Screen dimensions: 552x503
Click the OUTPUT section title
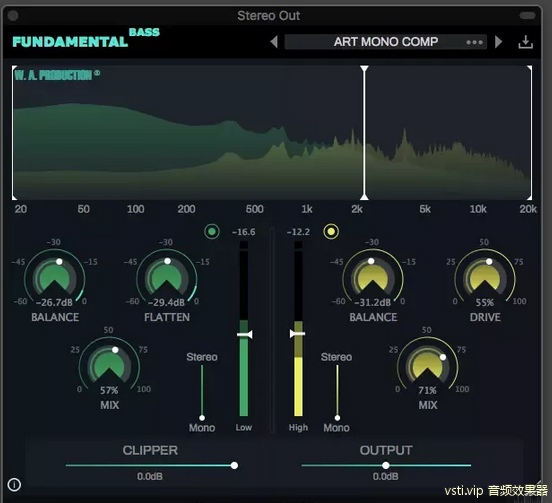[x=386, y=450]
